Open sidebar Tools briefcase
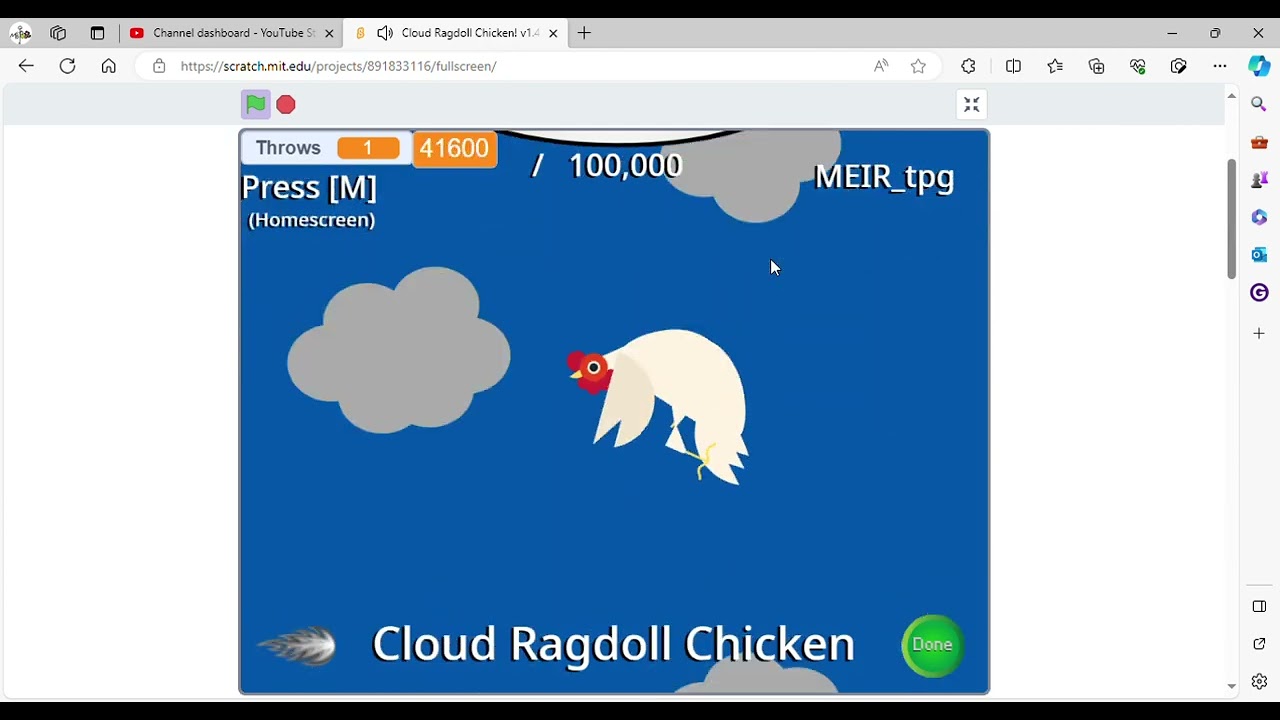The height and width of the screenshot is (720, 1280). (1259, 142)
